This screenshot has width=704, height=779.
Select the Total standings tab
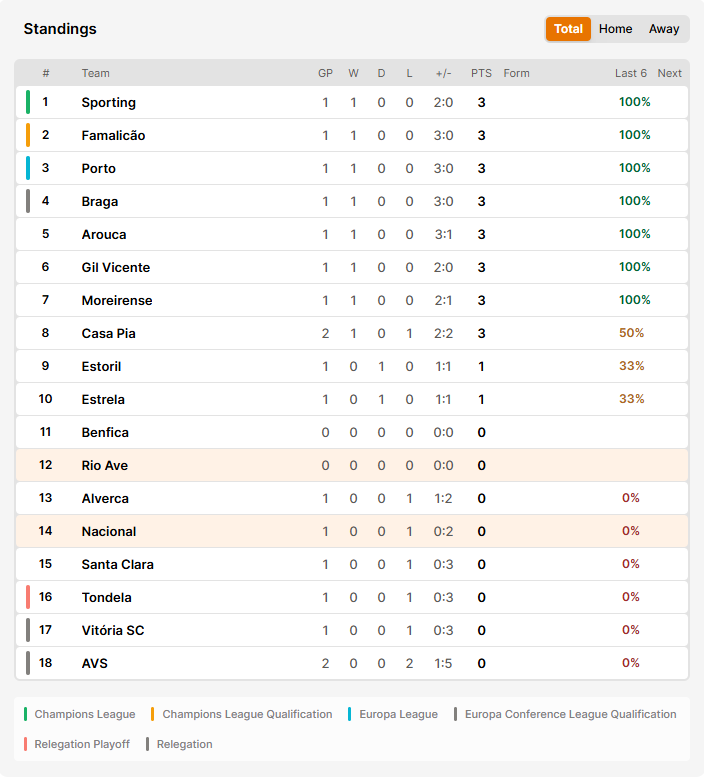[x=568, y=29]
